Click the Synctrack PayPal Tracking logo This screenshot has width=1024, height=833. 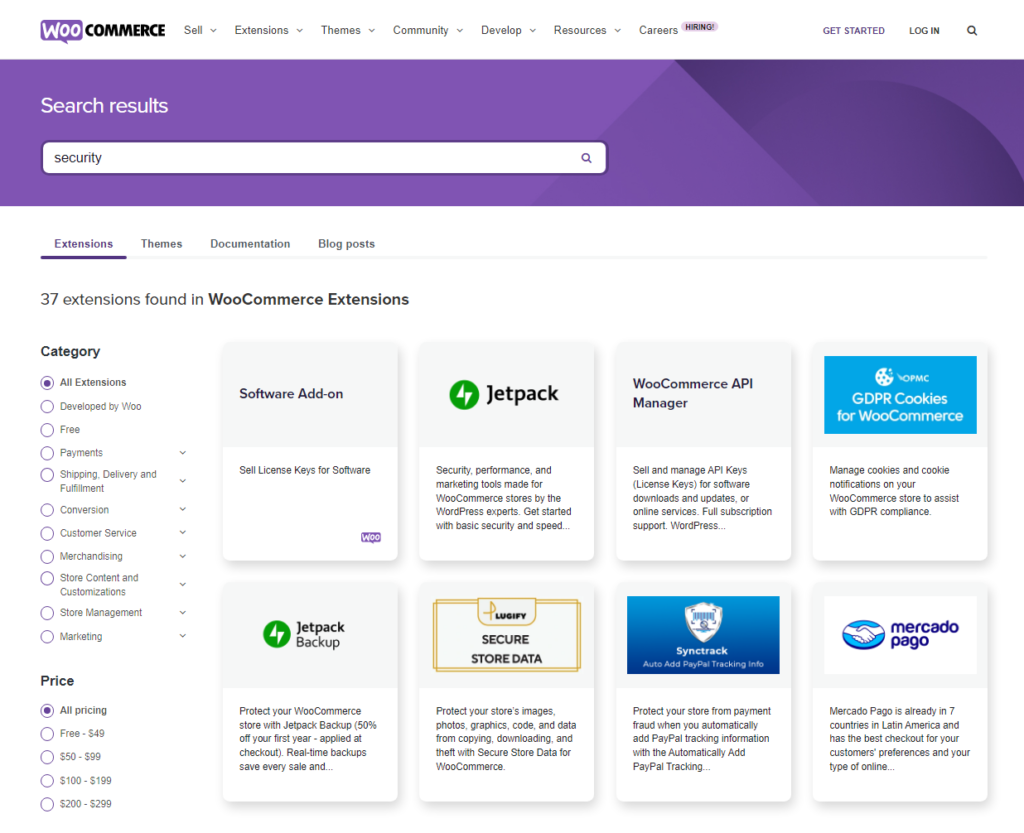coord(703,635)
